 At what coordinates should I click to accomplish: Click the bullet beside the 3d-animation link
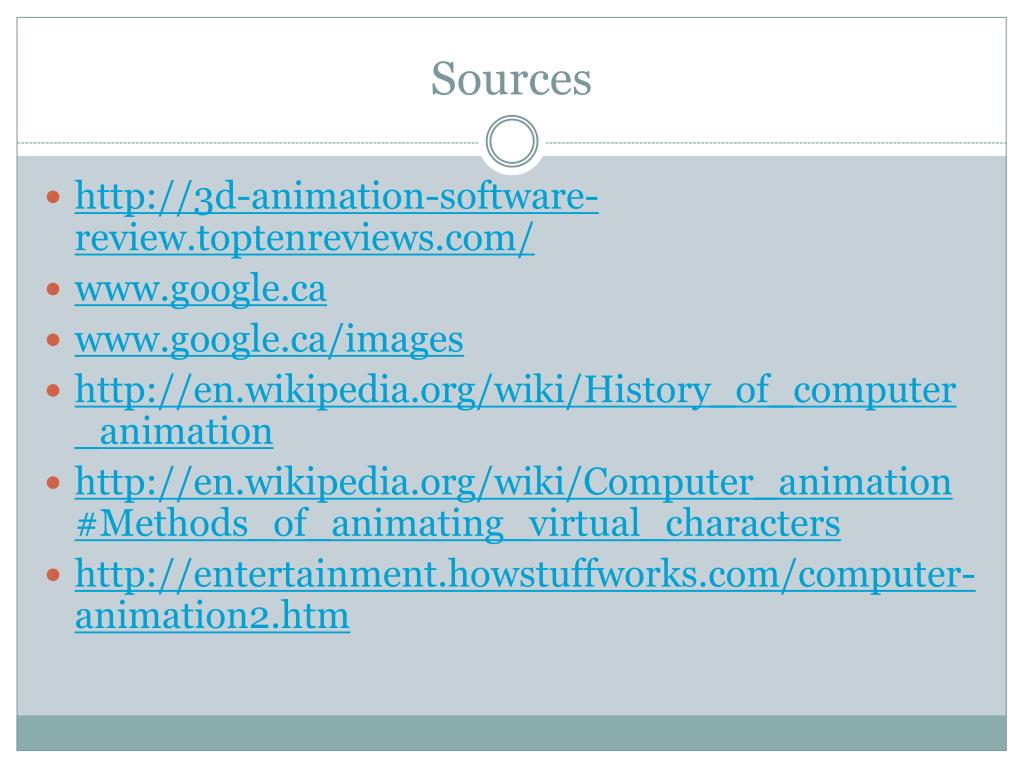[54, 196]
